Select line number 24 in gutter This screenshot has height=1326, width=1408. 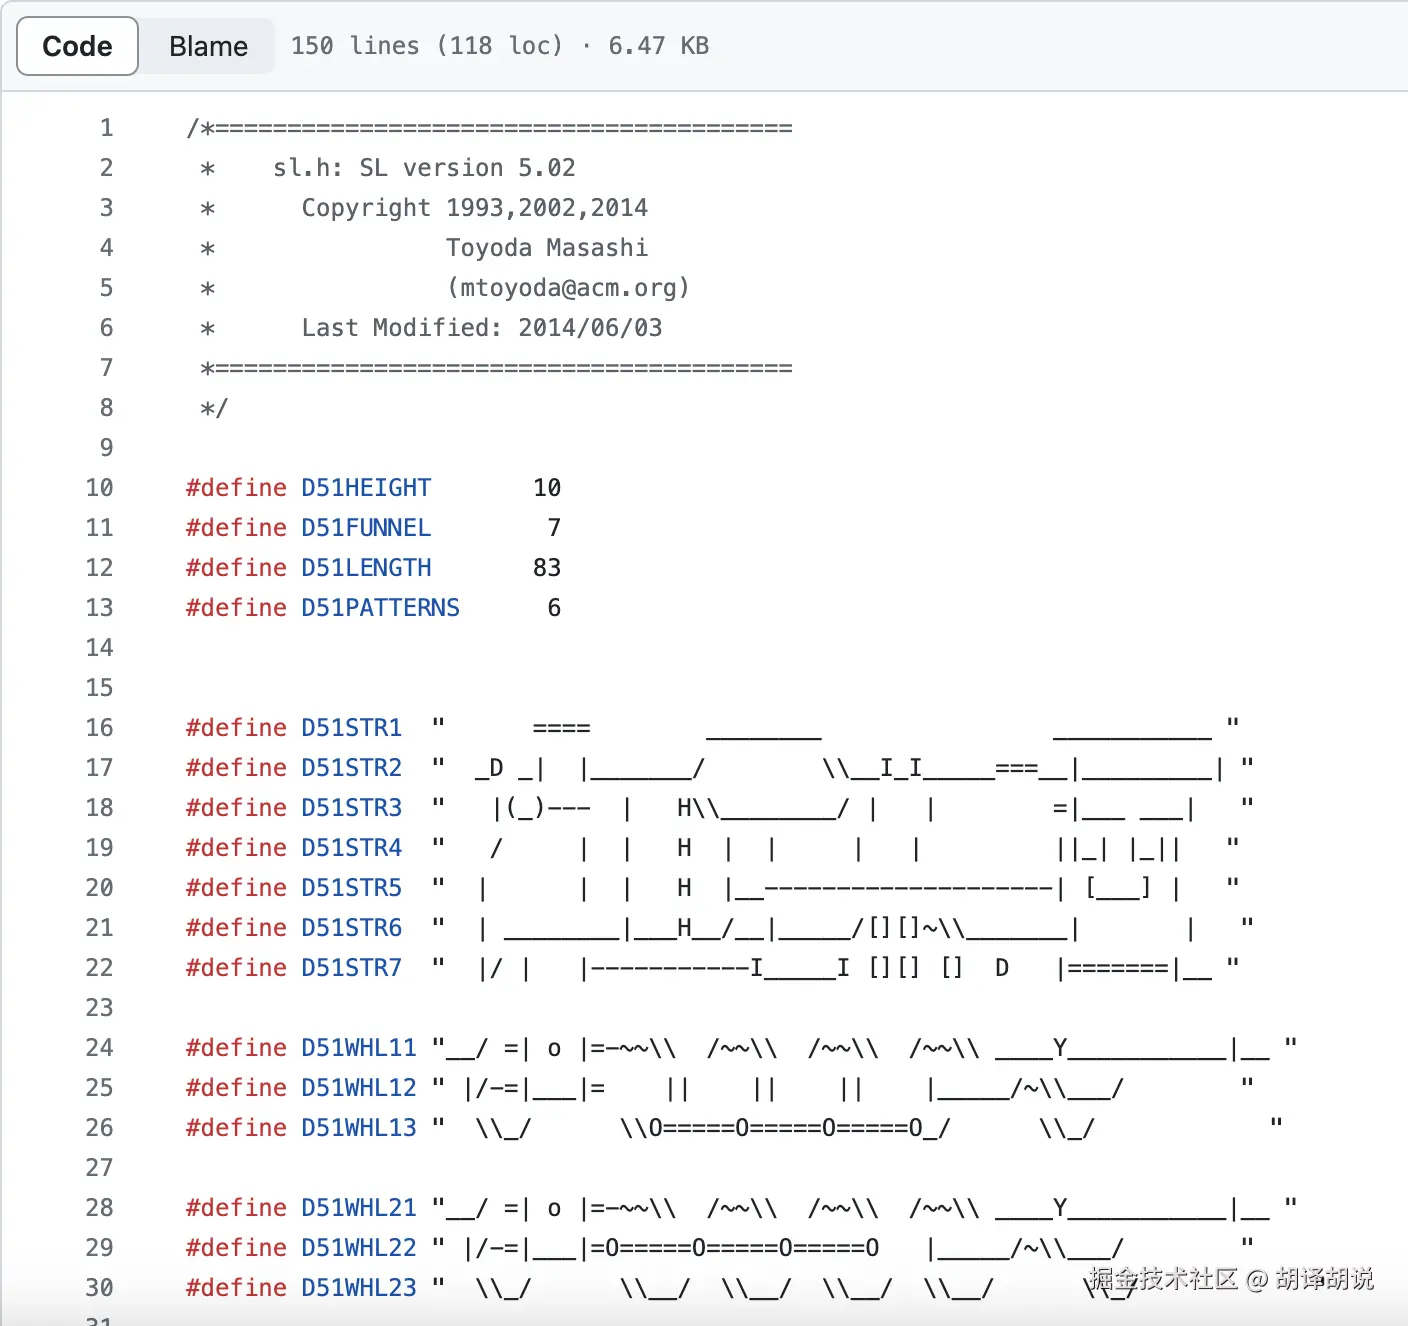[99, 1048]
